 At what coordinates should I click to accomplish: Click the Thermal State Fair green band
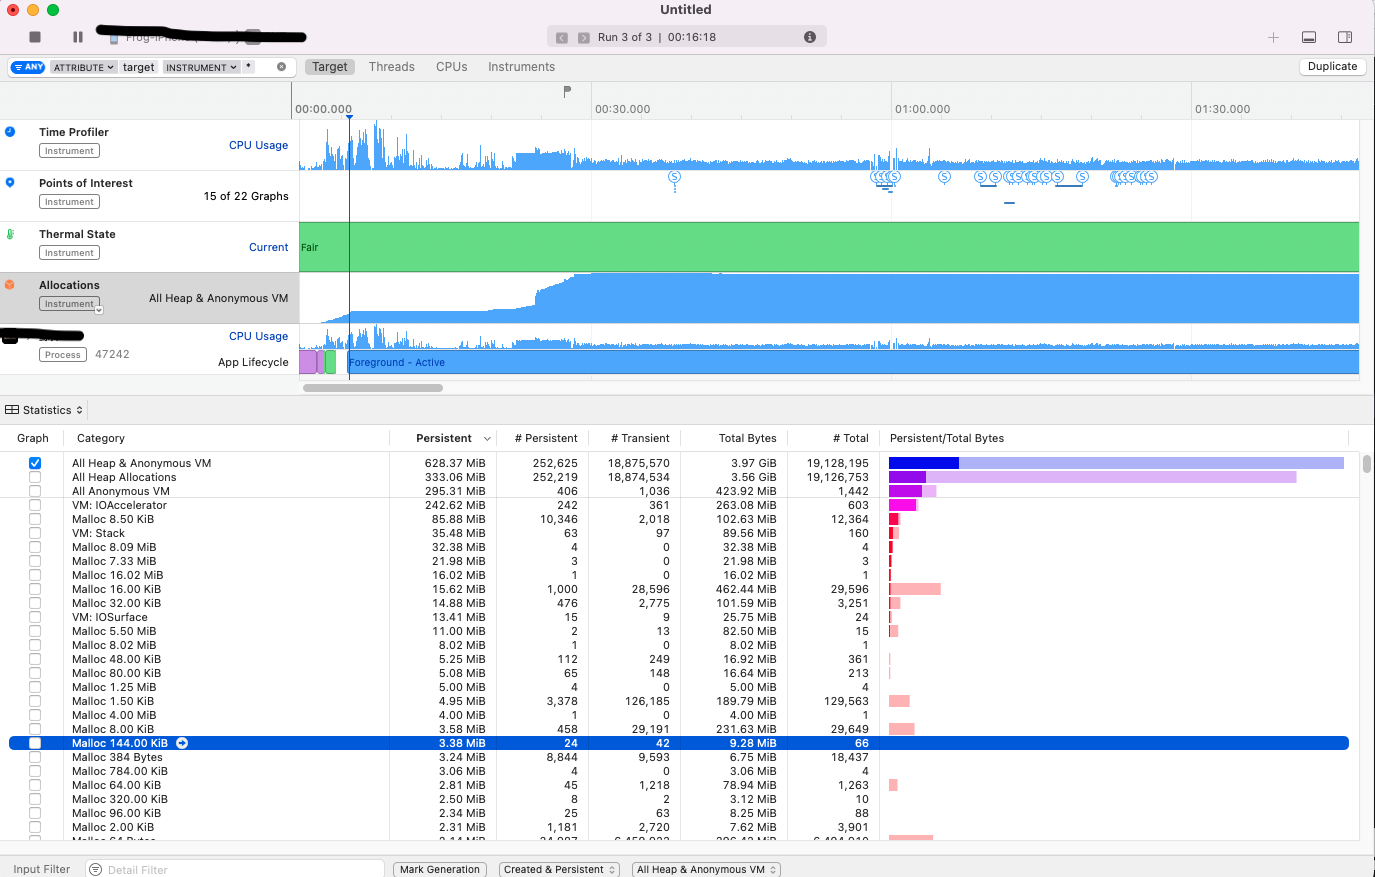pyautogui.click(x=829, y=247)
